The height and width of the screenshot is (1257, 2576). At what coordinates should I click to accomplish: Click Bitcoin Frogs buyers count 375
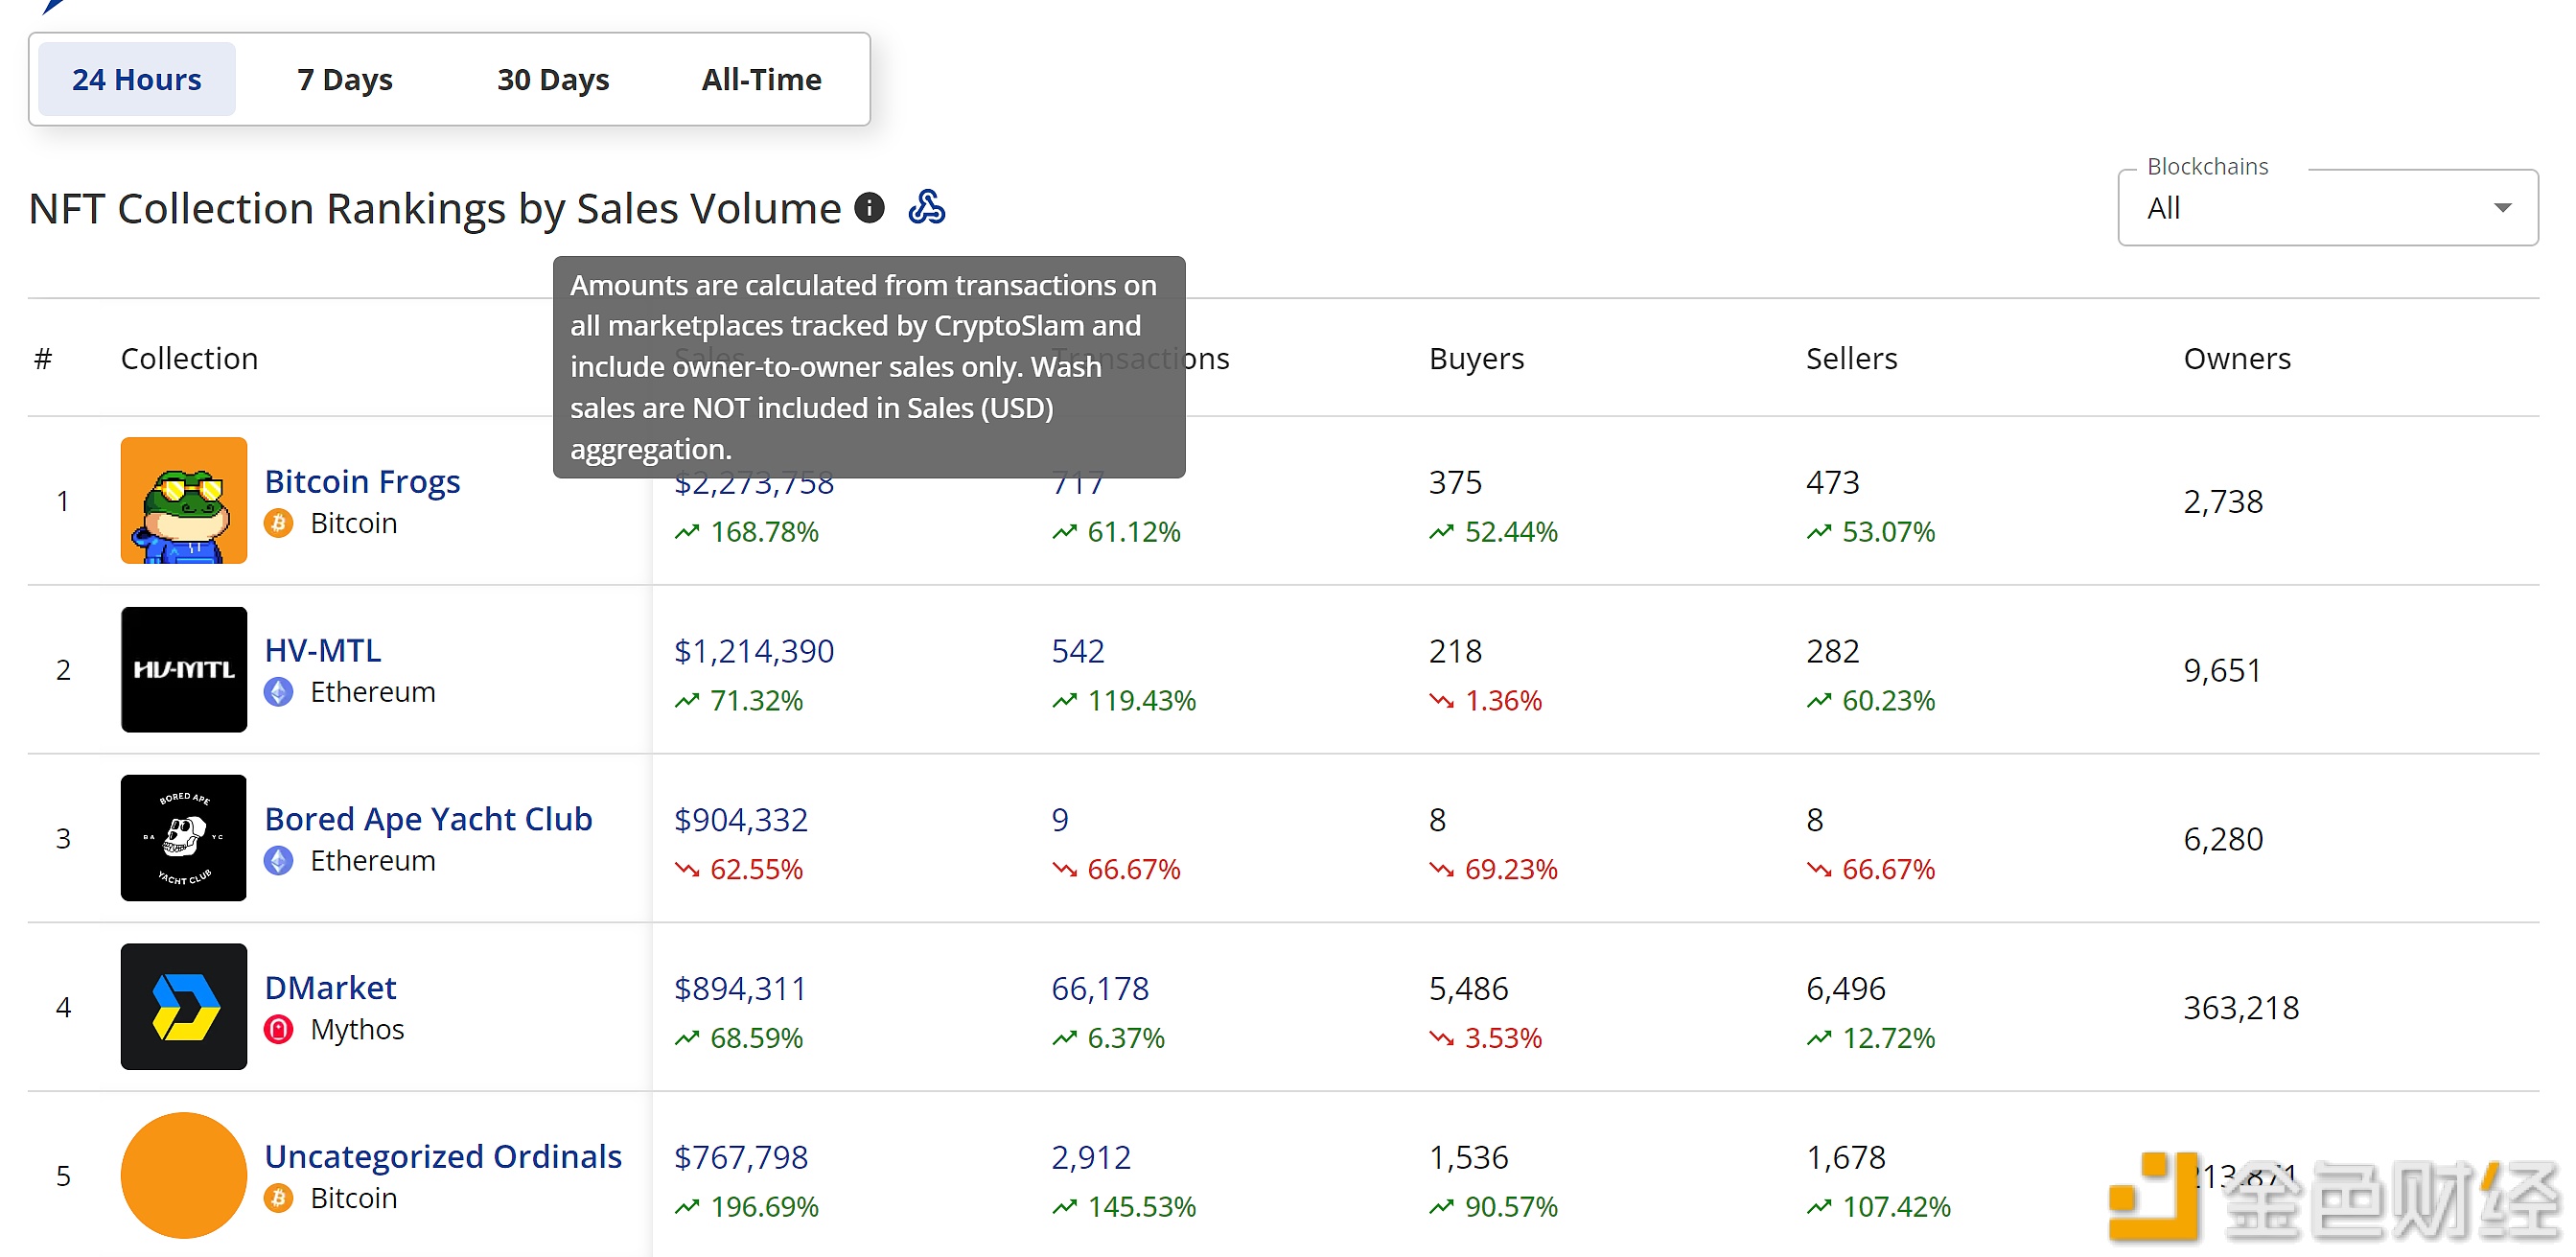[x=1455, y=482]
